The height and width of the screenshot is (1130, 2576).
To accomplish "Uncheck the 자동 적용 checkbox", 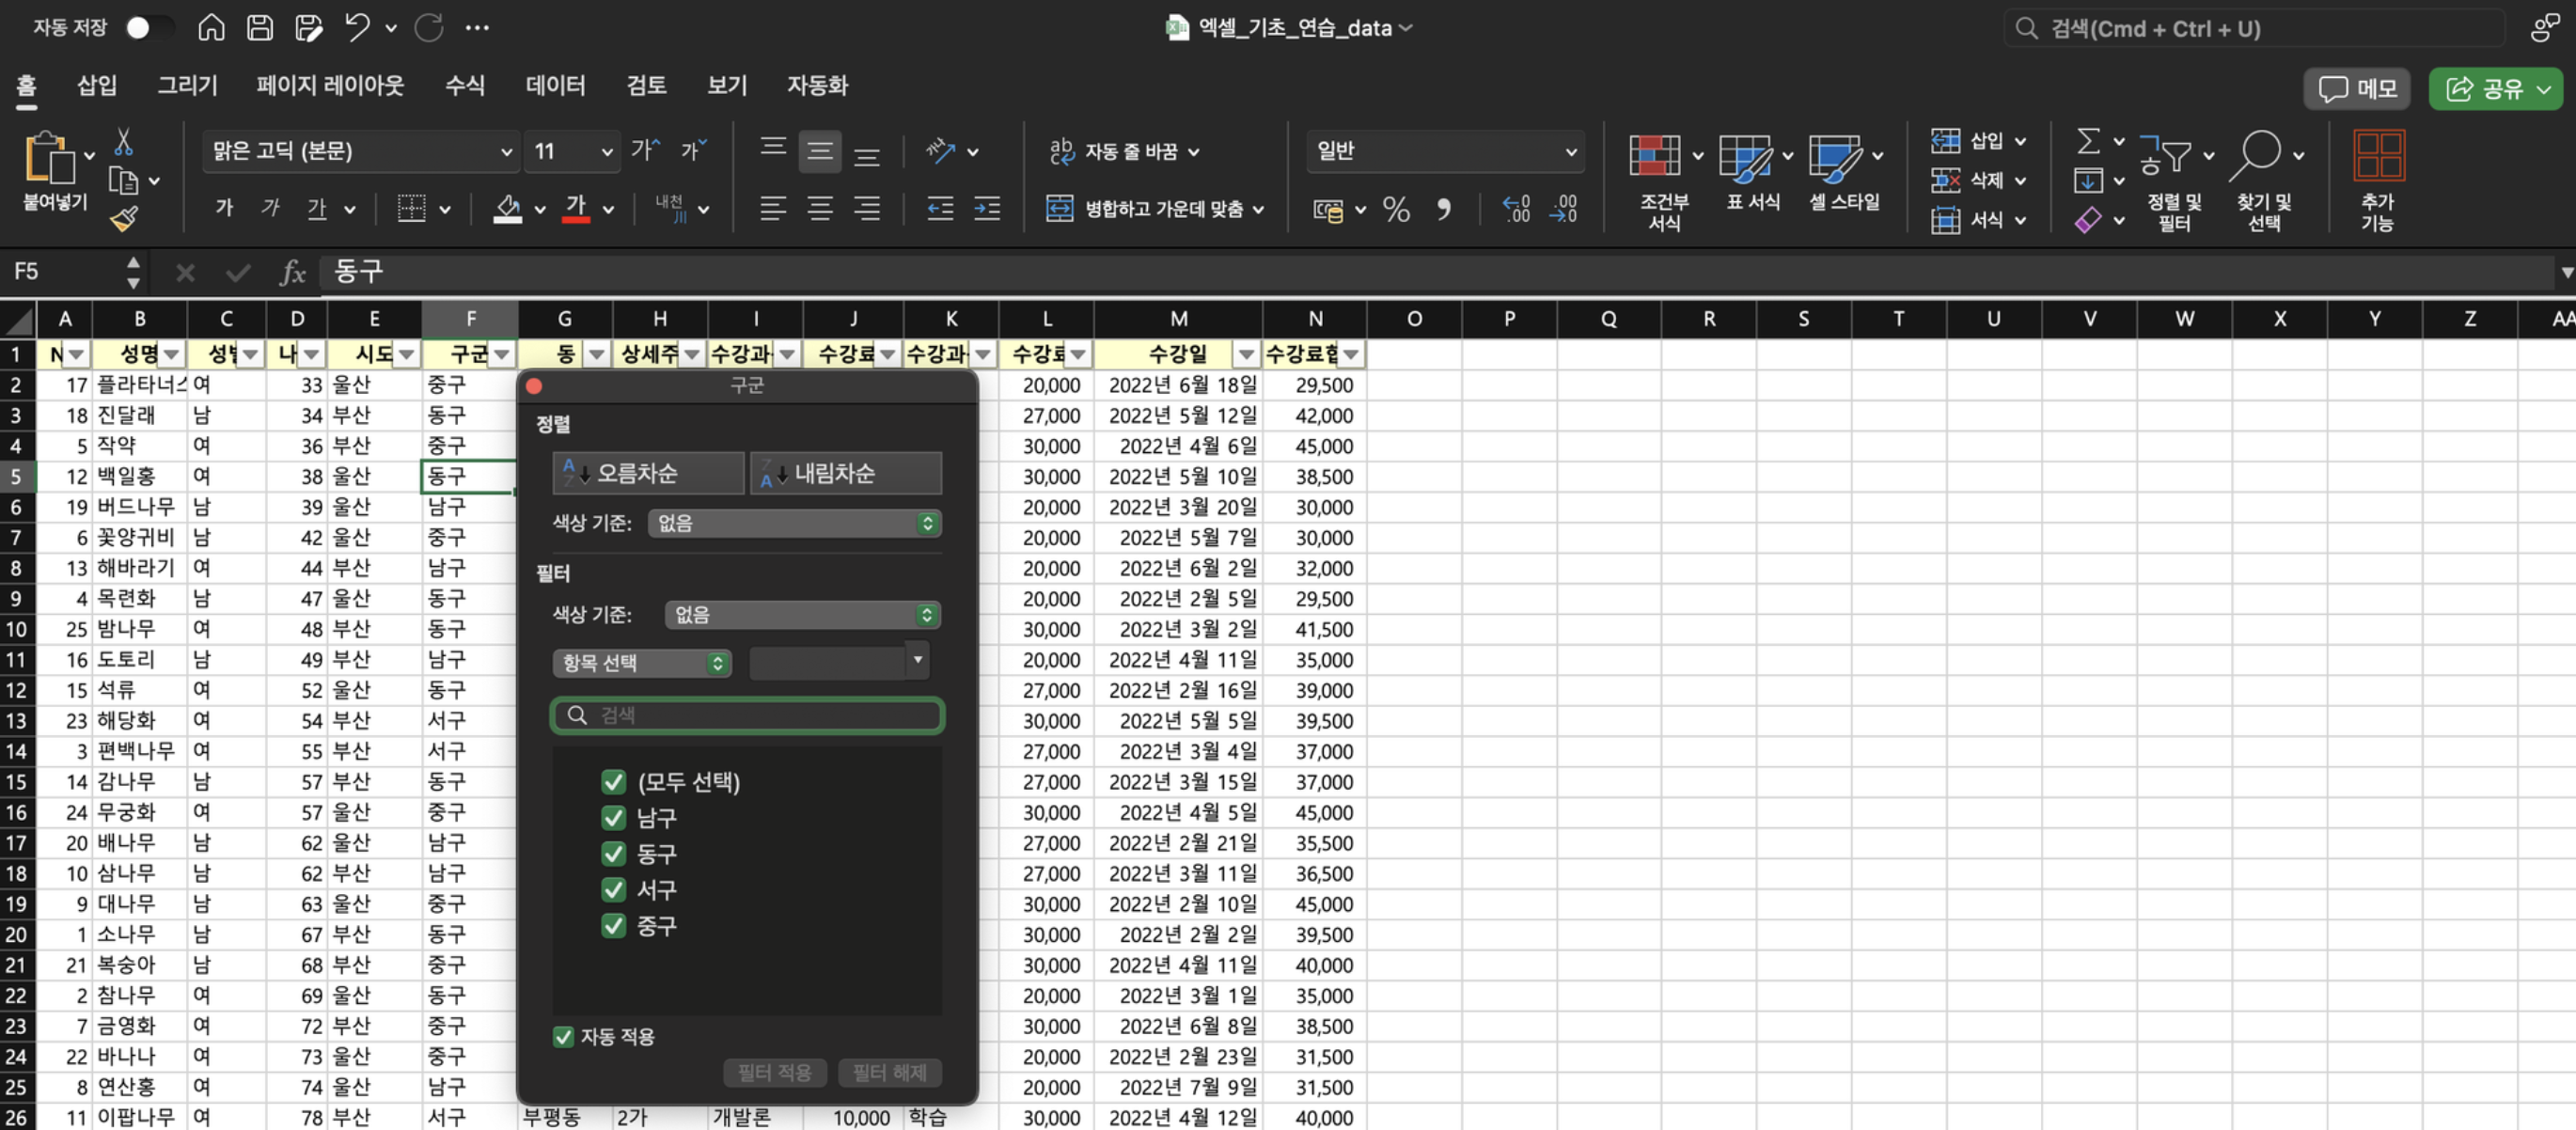I will (564, 1036).
